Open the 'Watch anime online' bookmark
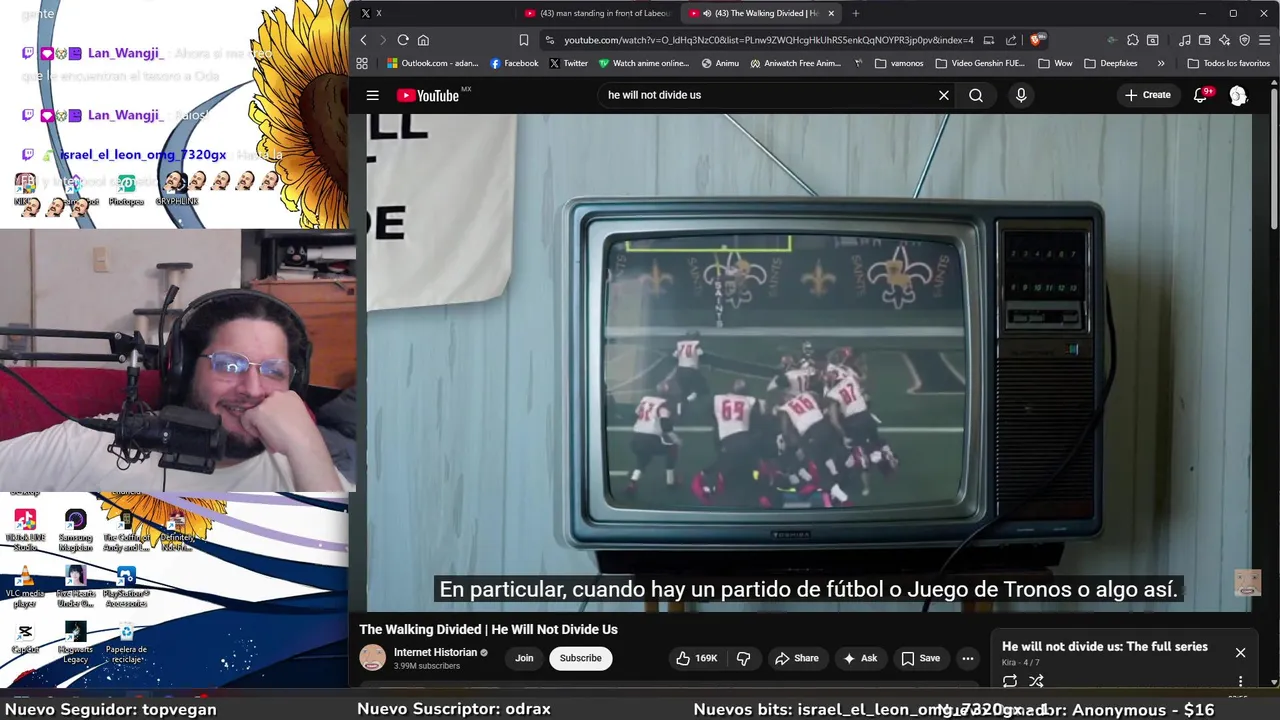Screen dimensions: 1280x720 (x=644, y=63)
